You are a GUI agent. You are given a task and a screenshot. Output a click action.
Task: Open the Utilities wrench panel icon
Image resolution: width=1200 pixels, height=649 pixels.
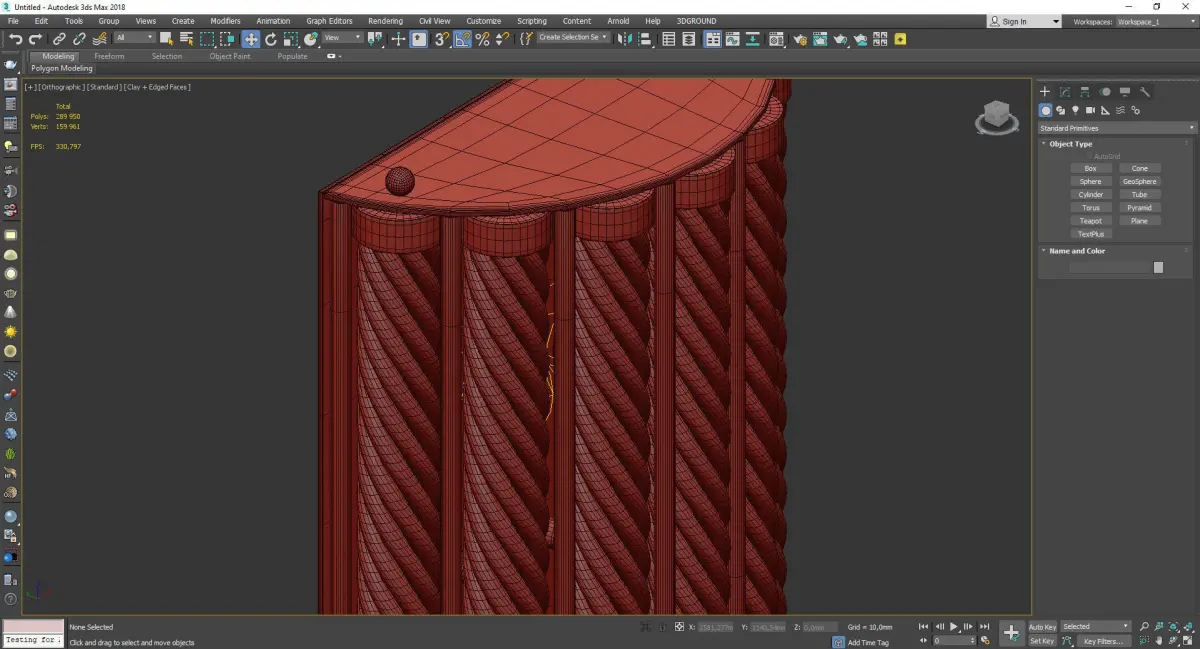[x=1145, y=92]
